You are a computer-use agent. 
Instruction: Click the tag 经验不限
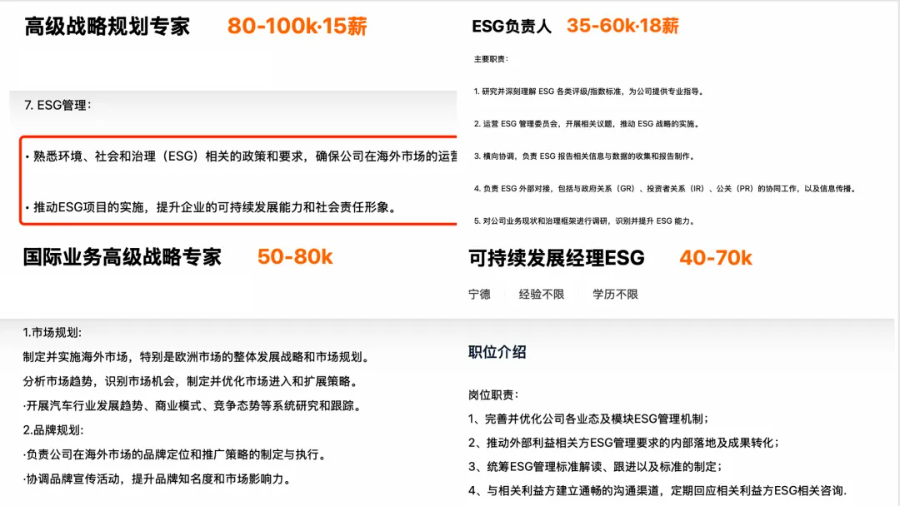point(541,294)
